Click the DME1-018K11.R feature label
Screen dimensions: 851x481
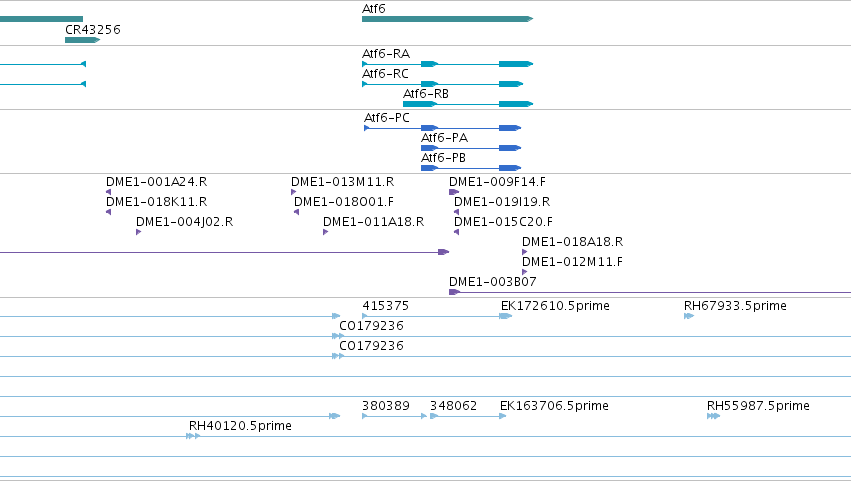(156, 202)
